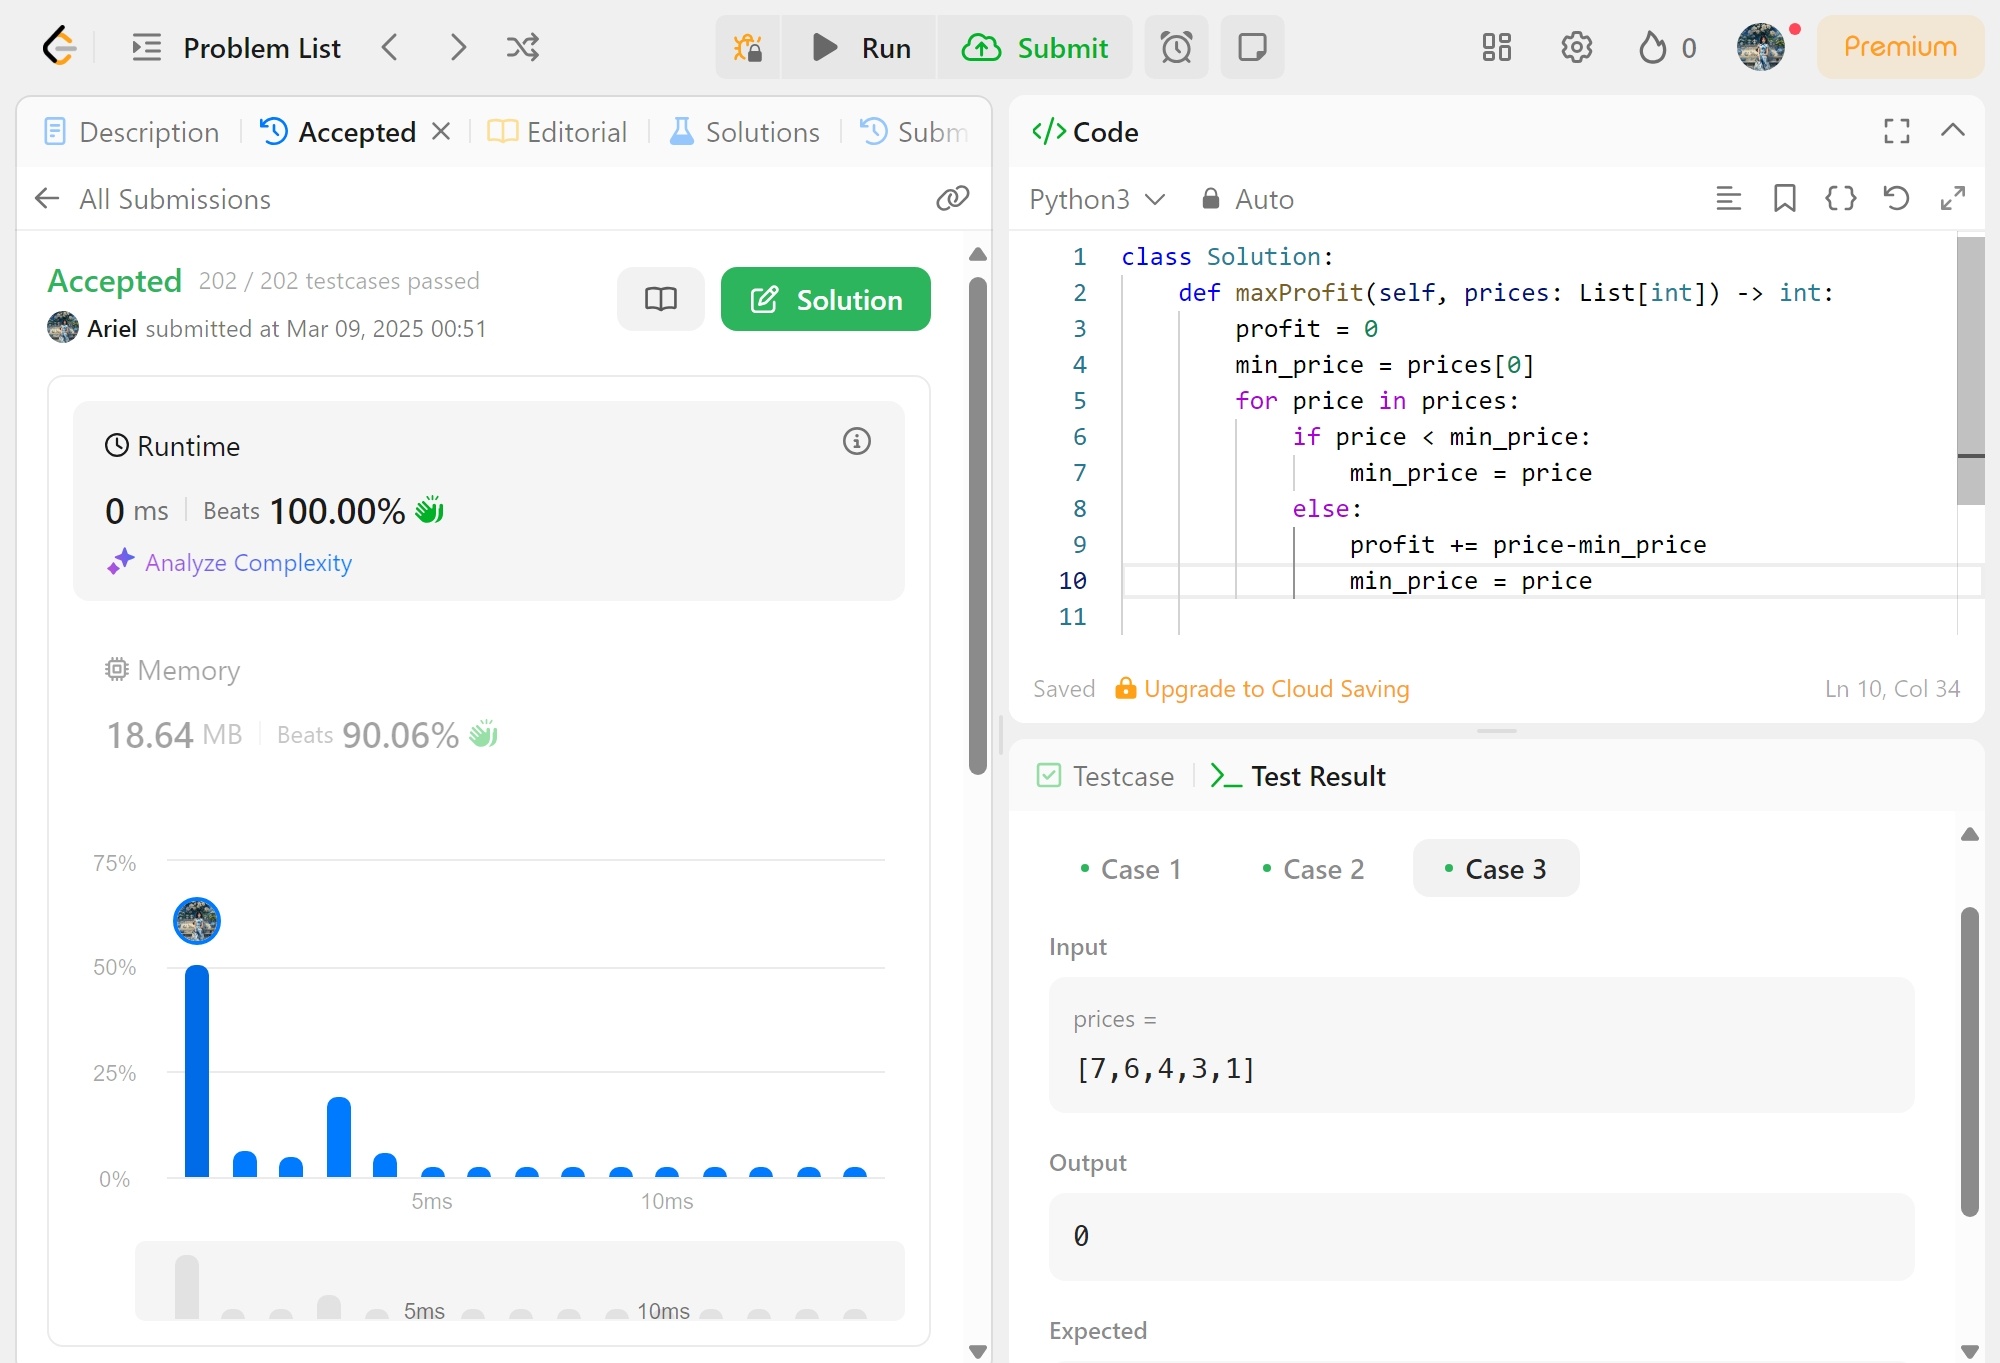Open the notes book icon button
Image resolution: width=2000 pixels, height=1363 pixels.
pos(660,299)
